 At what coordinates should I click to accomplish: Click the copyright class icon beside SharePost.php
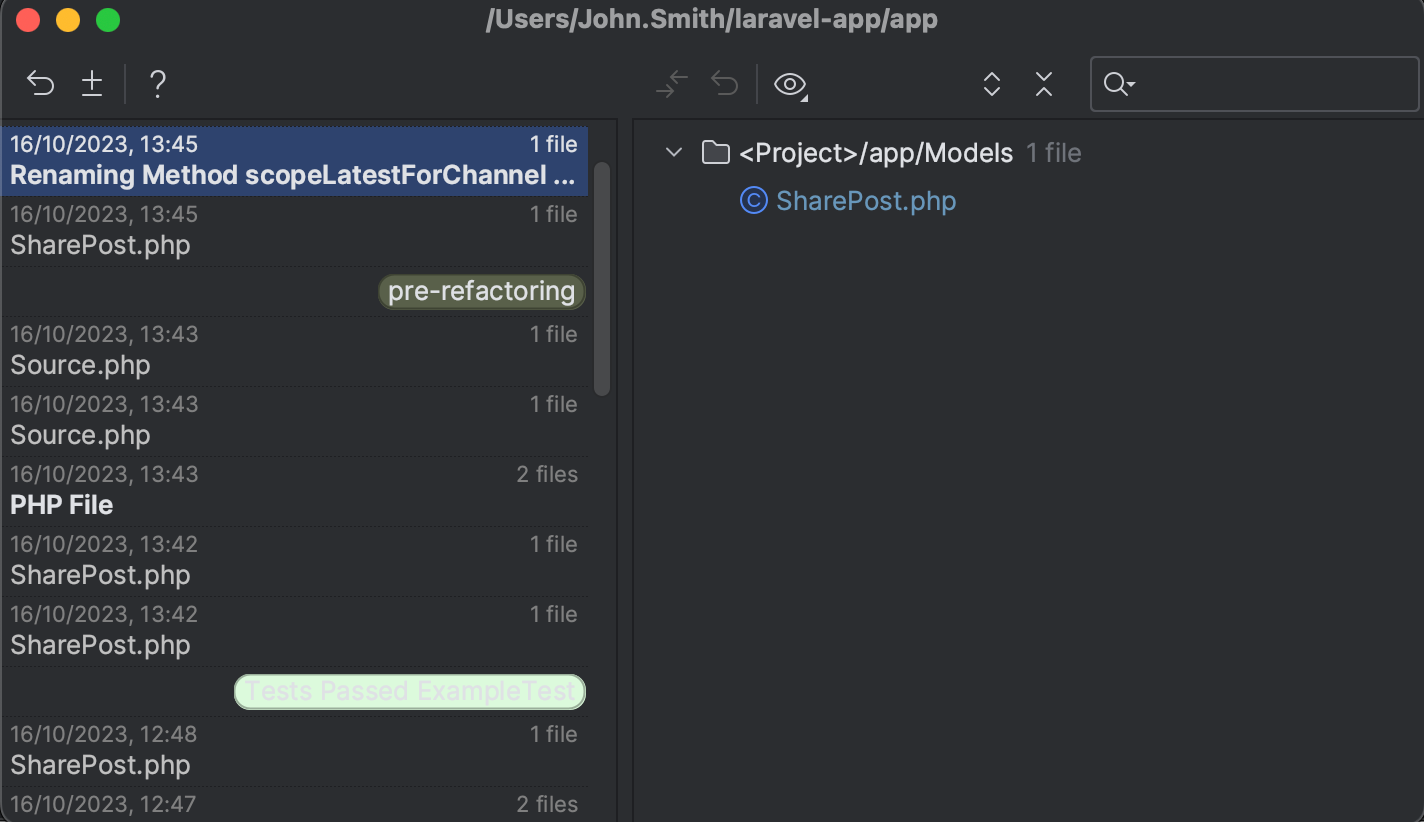coord(753,201)
